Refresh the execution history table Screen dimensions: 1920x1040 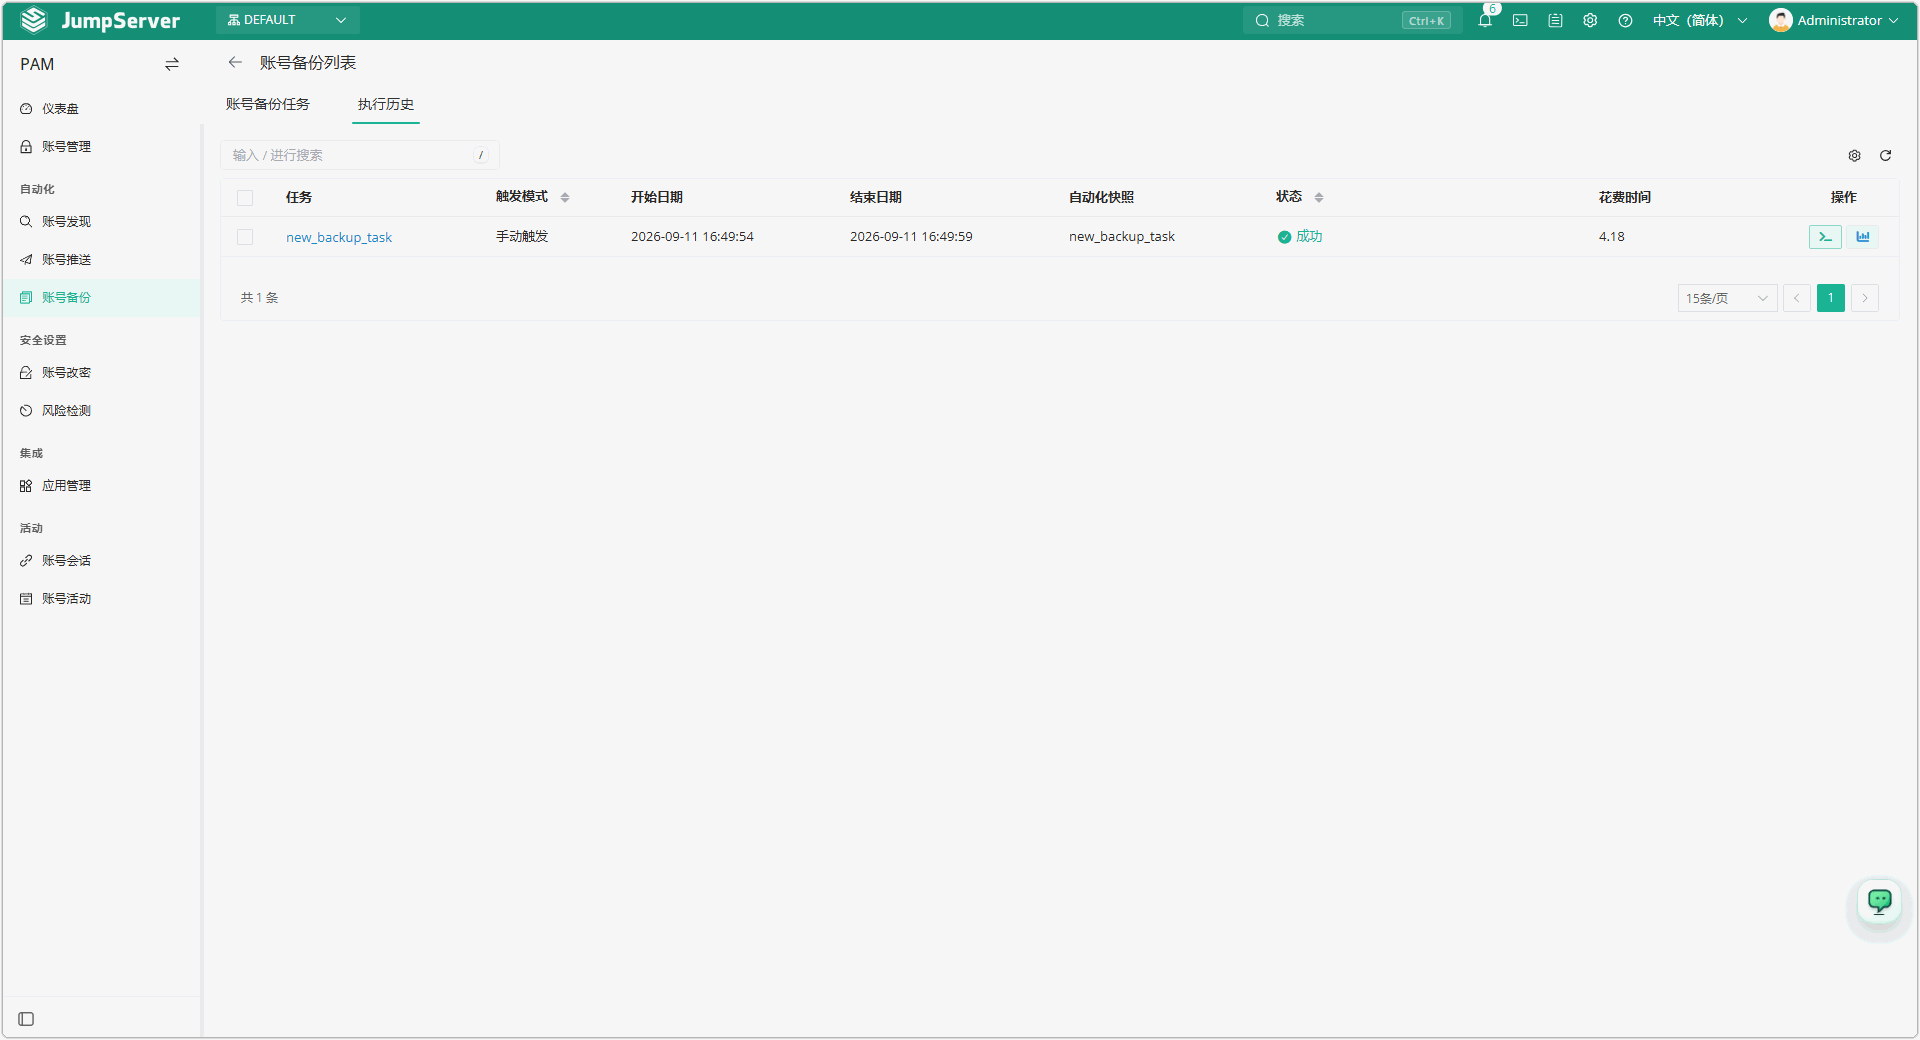pos(1885,155)
